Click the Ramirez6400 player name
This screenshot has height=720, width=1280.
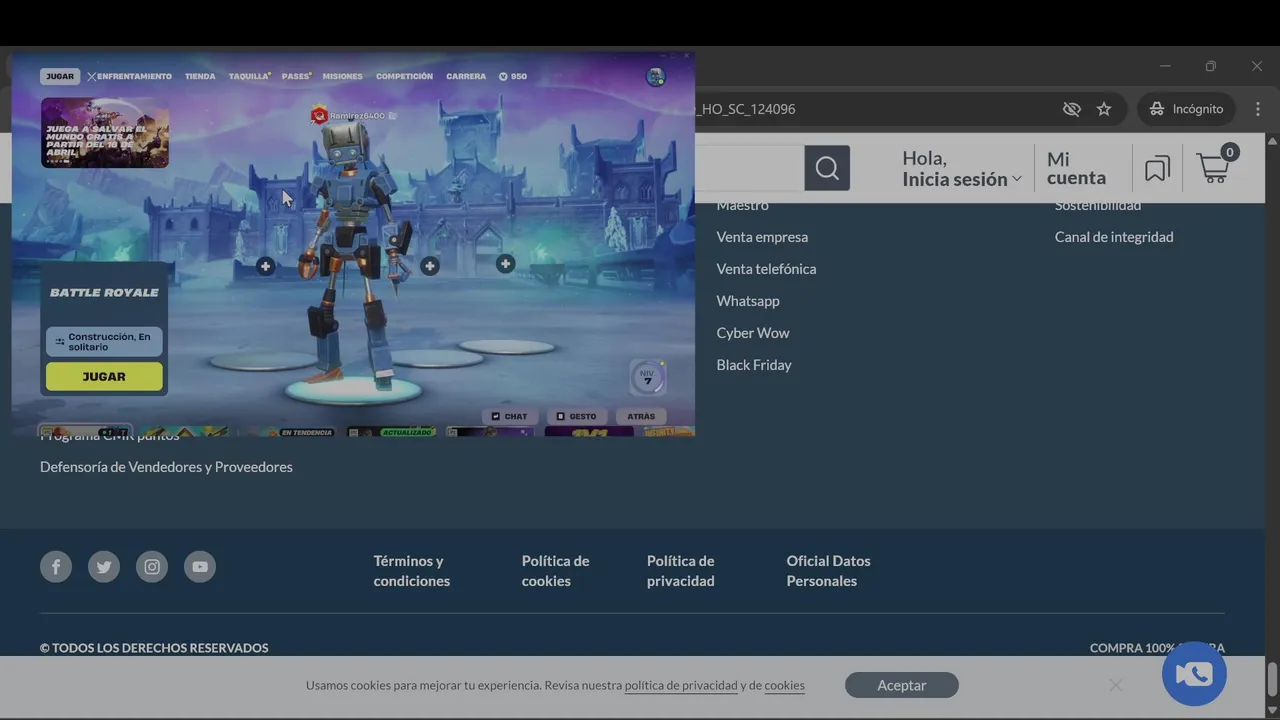click(357, 116)
